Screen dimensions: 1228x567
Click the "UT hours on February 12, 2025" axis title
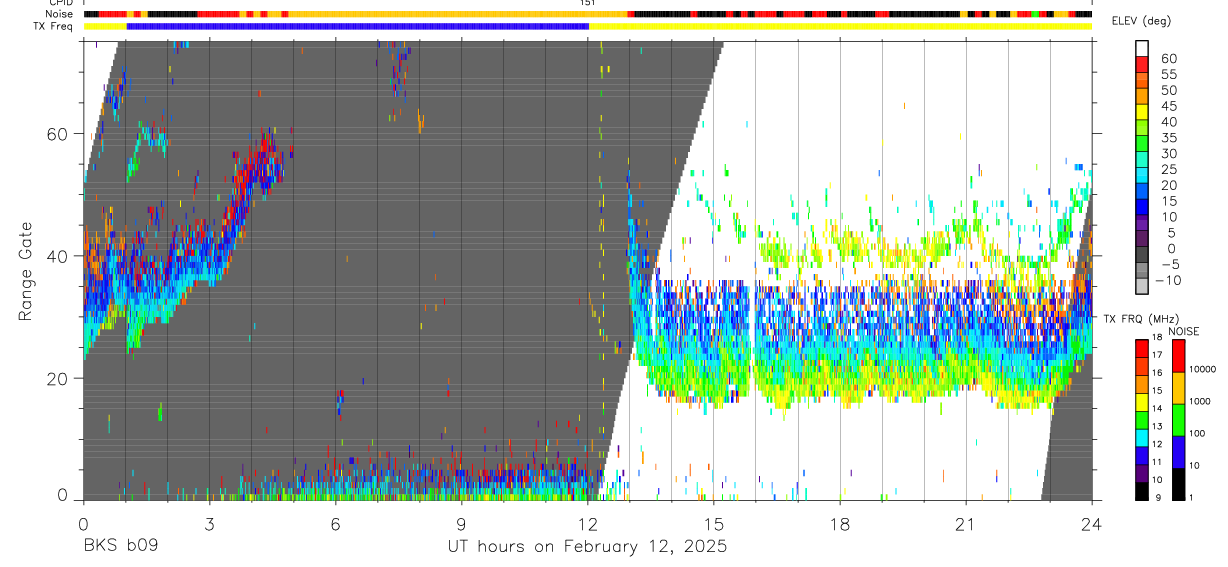[x=586, y=548]
